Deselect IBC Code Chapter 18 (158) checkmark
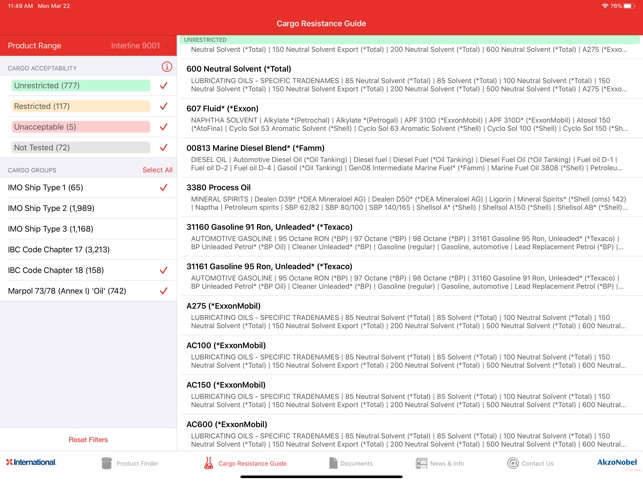The image size is (643, 482). (x=164, y=270)
